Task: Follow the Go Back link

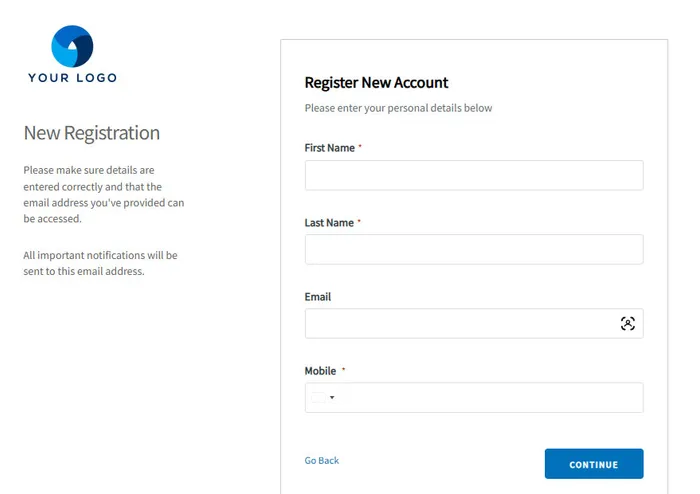Action: [x=322, y=461]
